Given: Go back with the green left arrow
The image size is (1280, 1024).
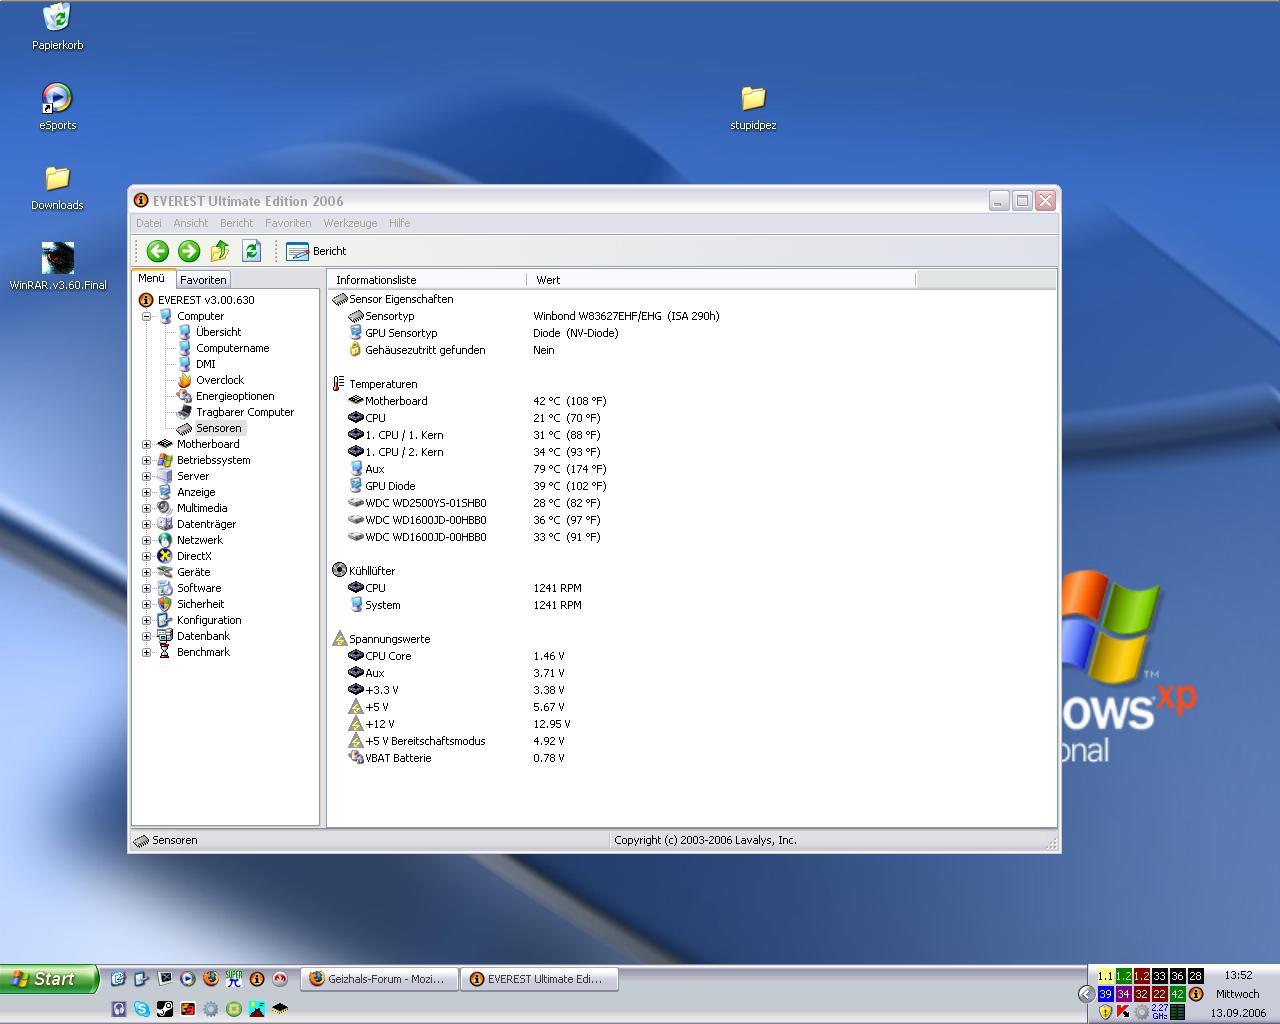Looking at the screenshot, I should (157, 251).
